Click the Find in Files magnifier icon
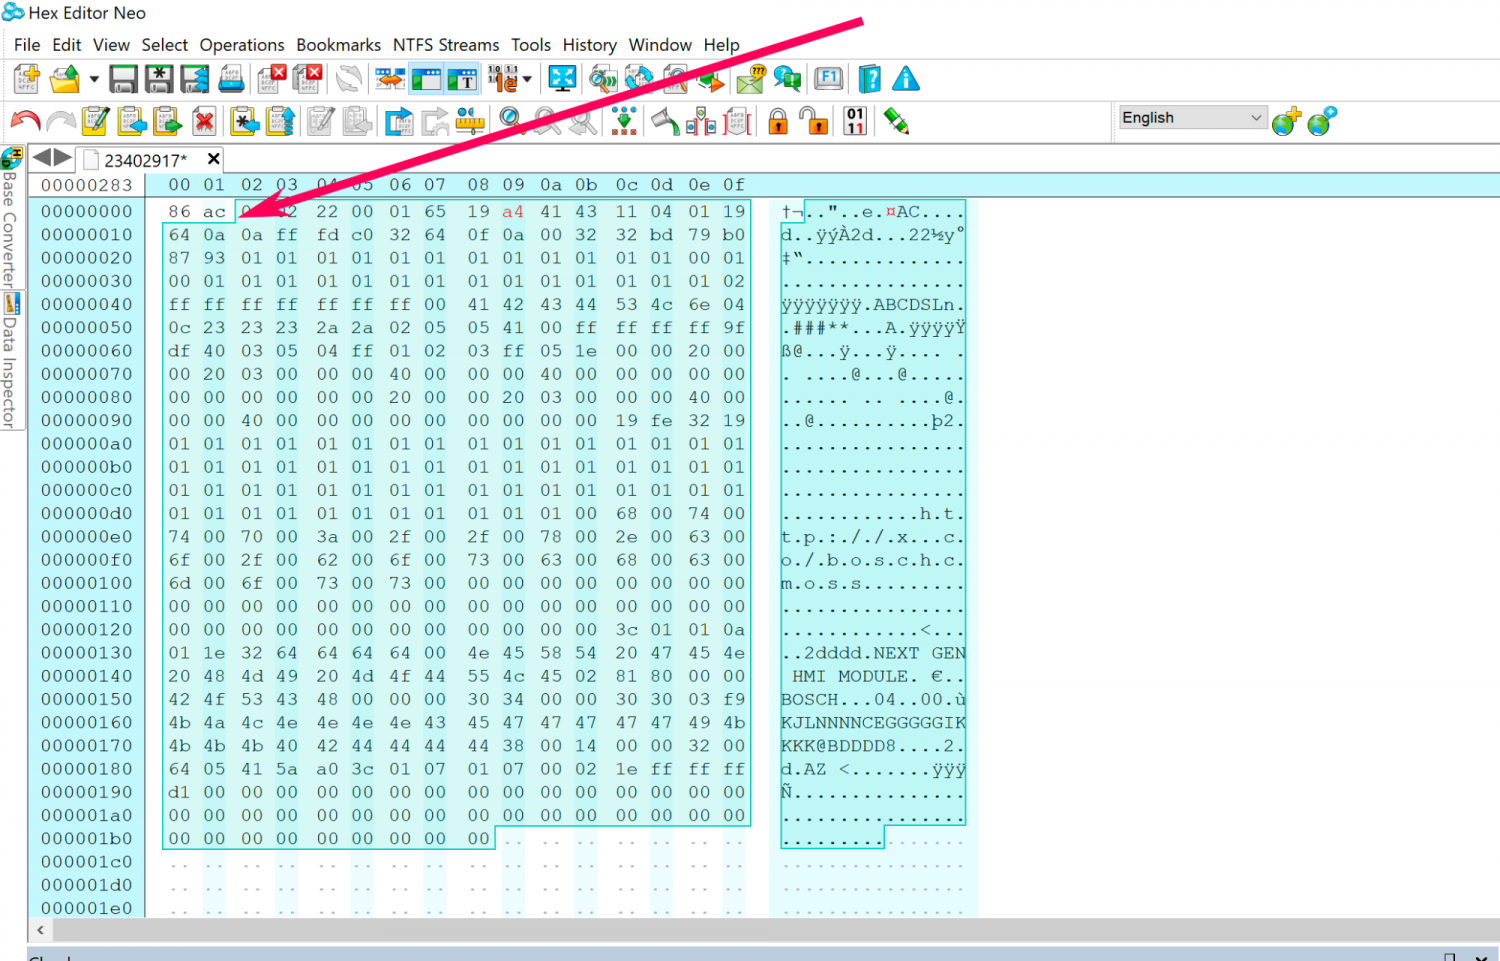 pyautogui.click(x=603, y=79)
